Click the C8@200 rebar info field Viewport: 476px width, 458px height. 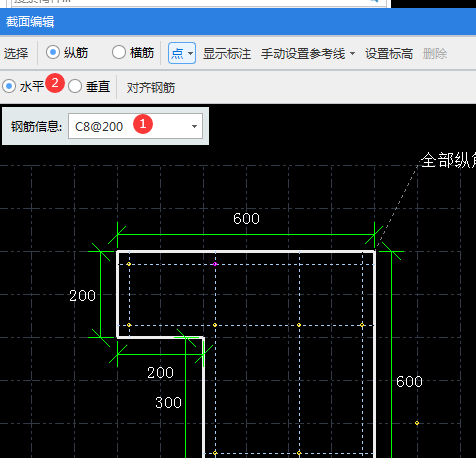[135, 126]
